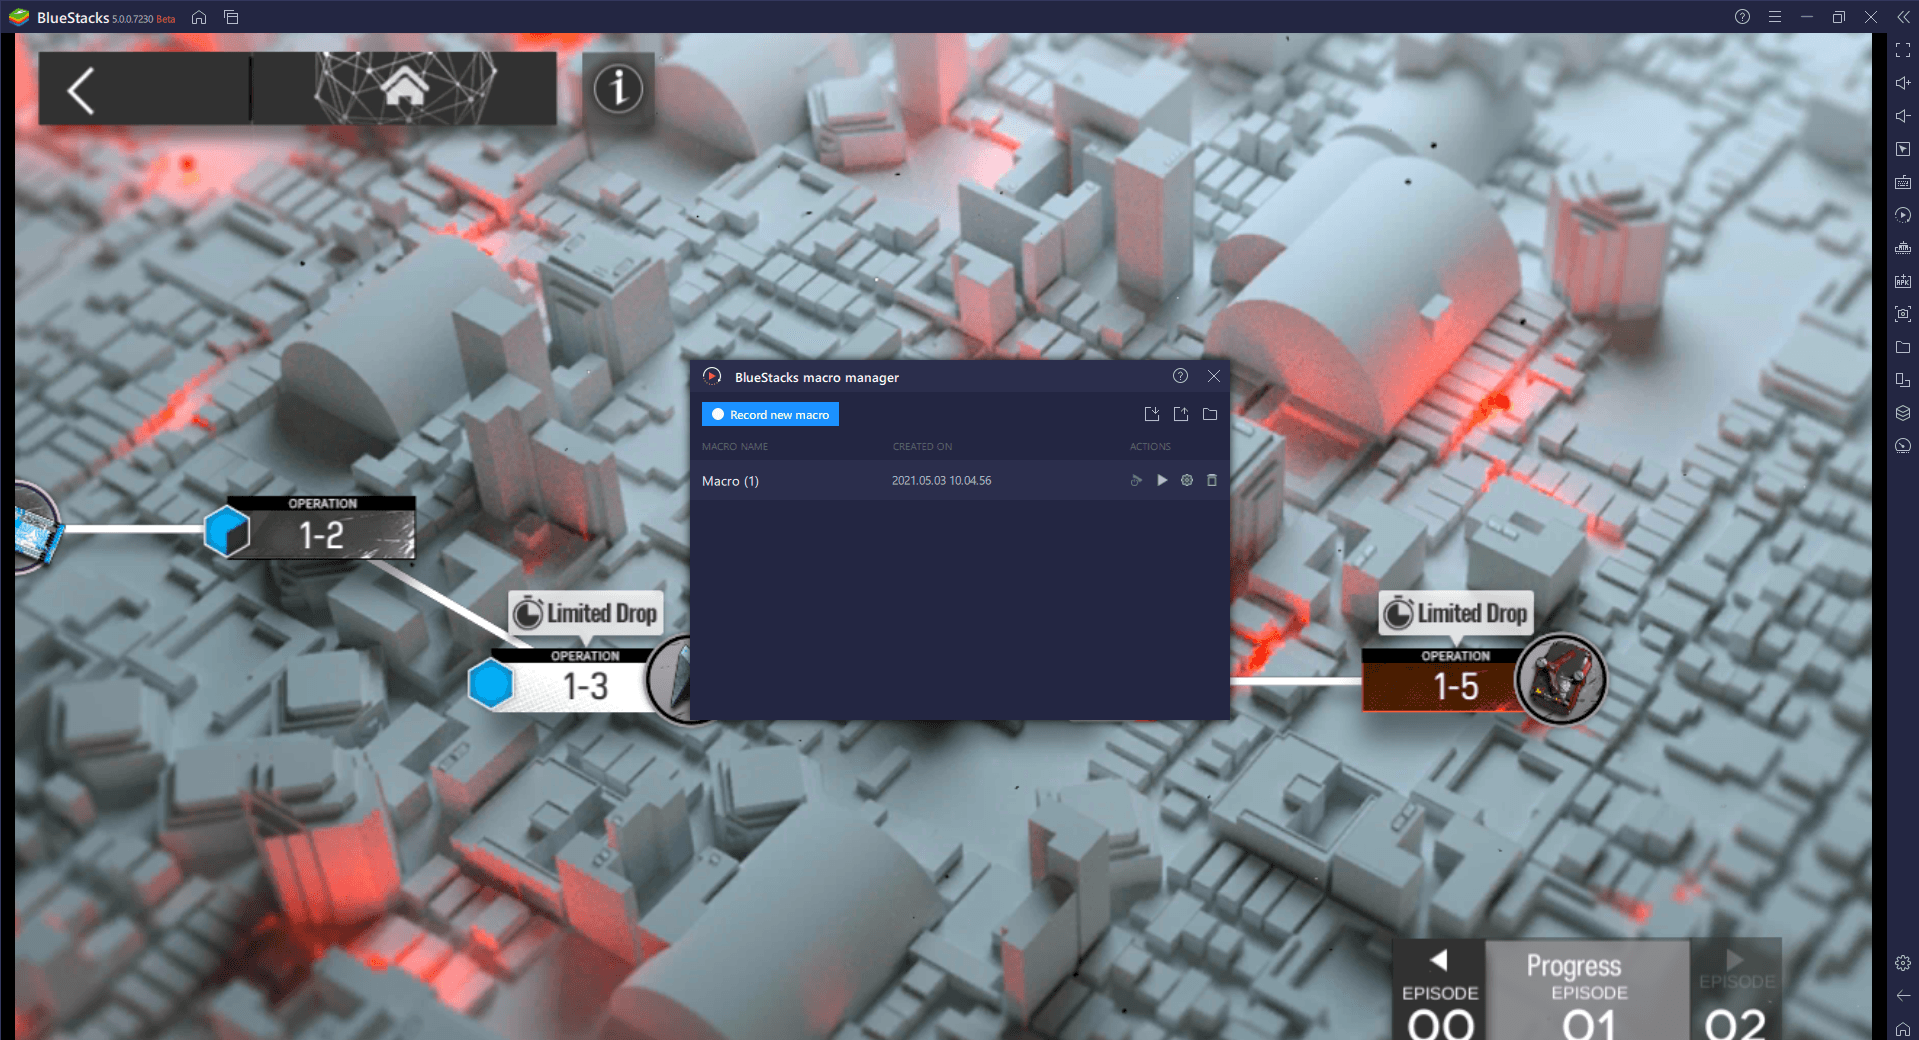The width and height of the screenshot is (1919, 1040).
Task: Export macro in macro manager
Action: [x=1181, y=414]
